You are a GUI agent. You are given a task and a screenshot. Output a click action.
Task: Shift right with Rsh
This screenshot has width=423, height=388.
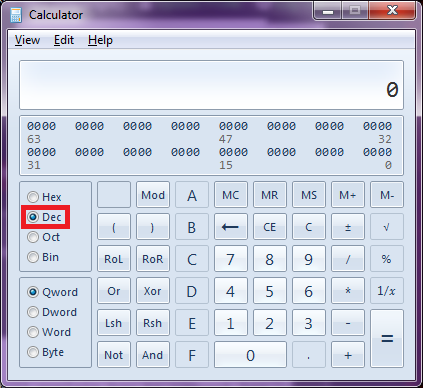(x=153, y=323)
